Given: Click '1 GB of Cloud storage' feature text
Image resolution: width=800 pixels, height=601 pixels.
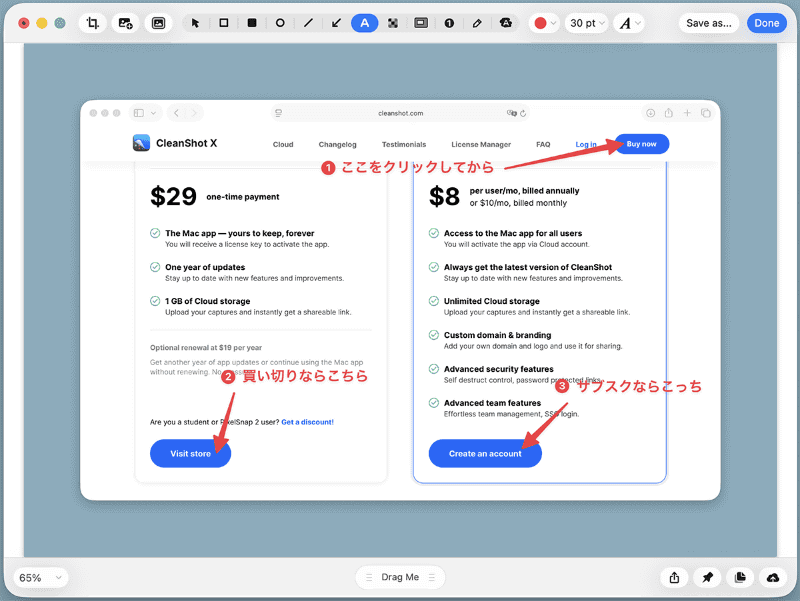Looking at the screenshot, I should (208, 301).
